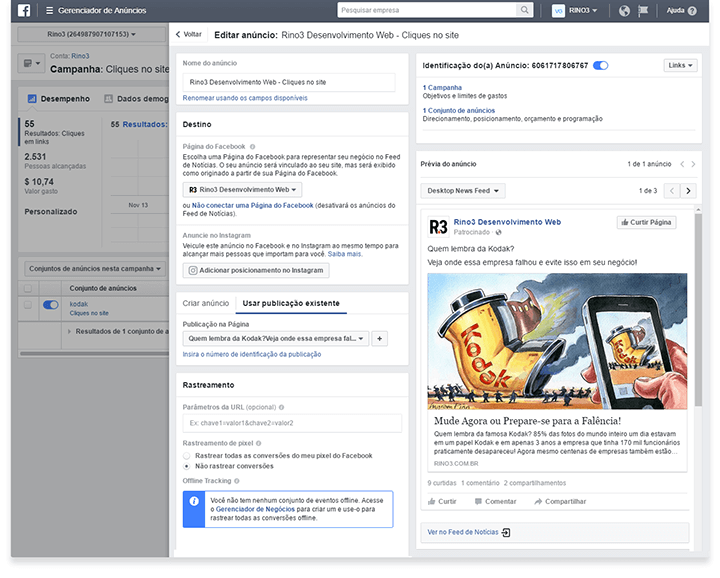Open the globe notifications icon

624,11
